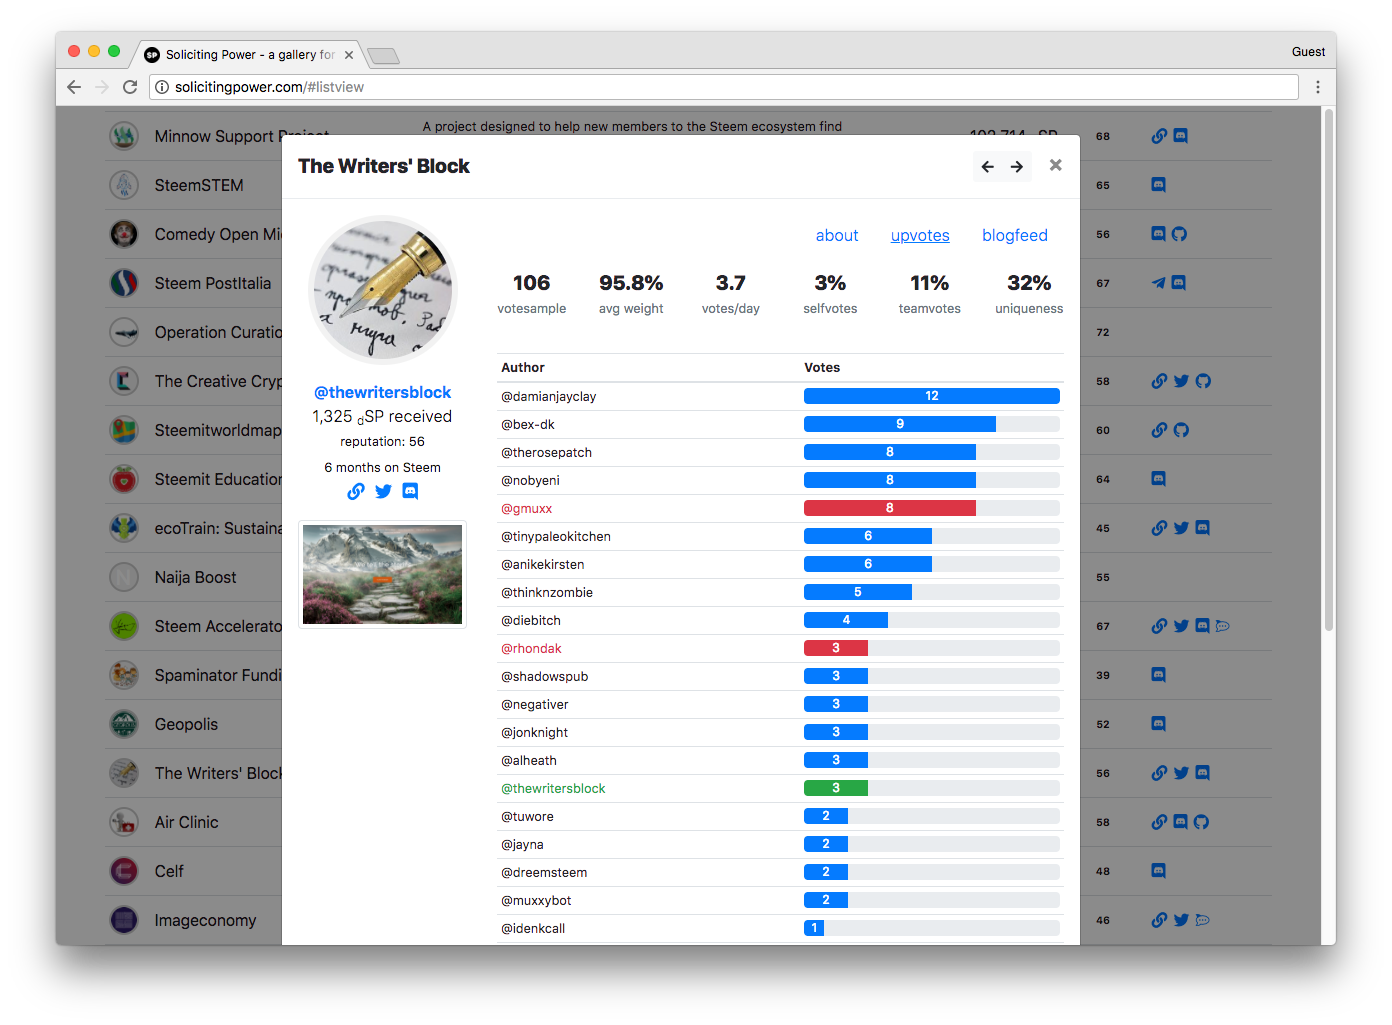Screen dimensions: 1392x1025
Task: Open Steem Accelerator website link icon
Action: click(1159, 626)
